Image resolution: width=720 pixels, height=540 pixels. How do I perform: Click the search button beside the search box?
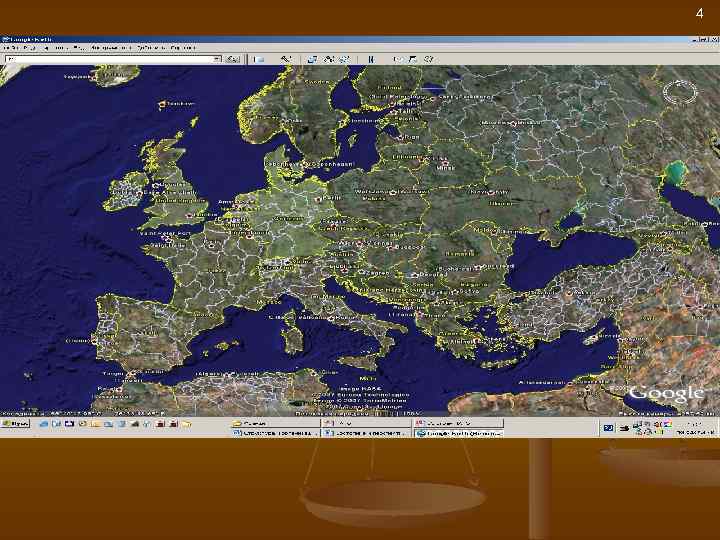[x=233, y=59]
